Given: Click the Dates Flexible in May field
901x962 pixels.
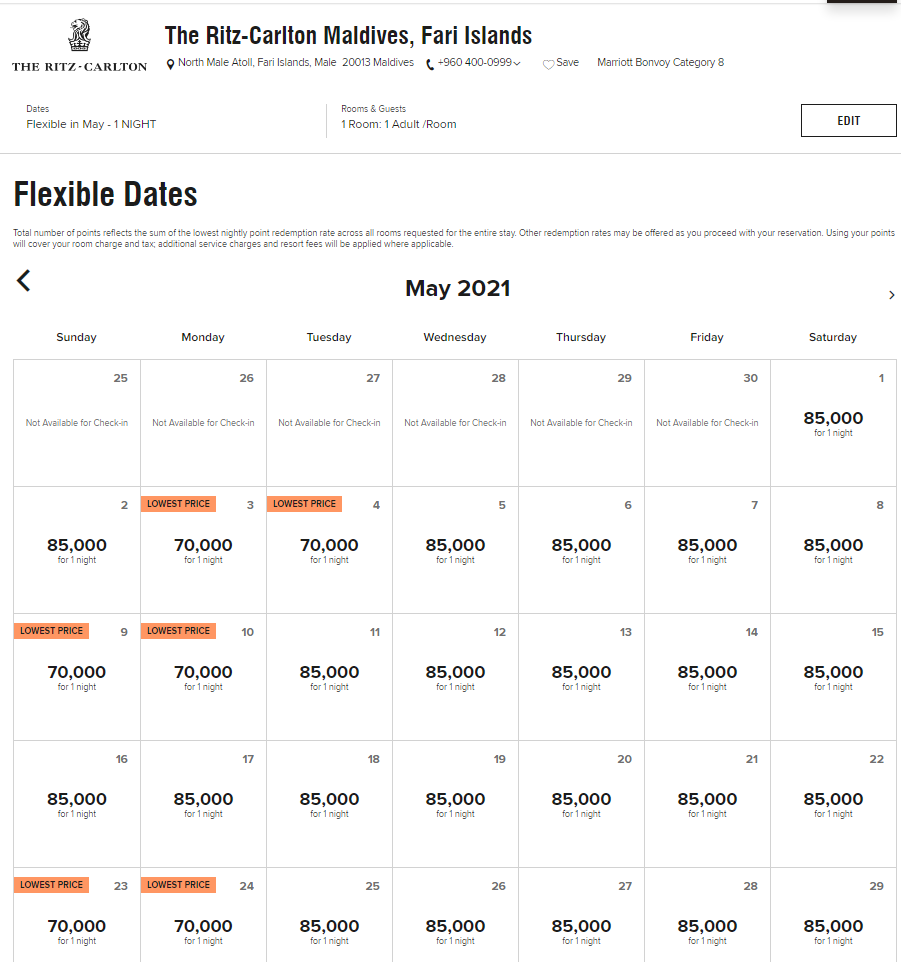Looking at the screenshot, I should pos(91,118).
